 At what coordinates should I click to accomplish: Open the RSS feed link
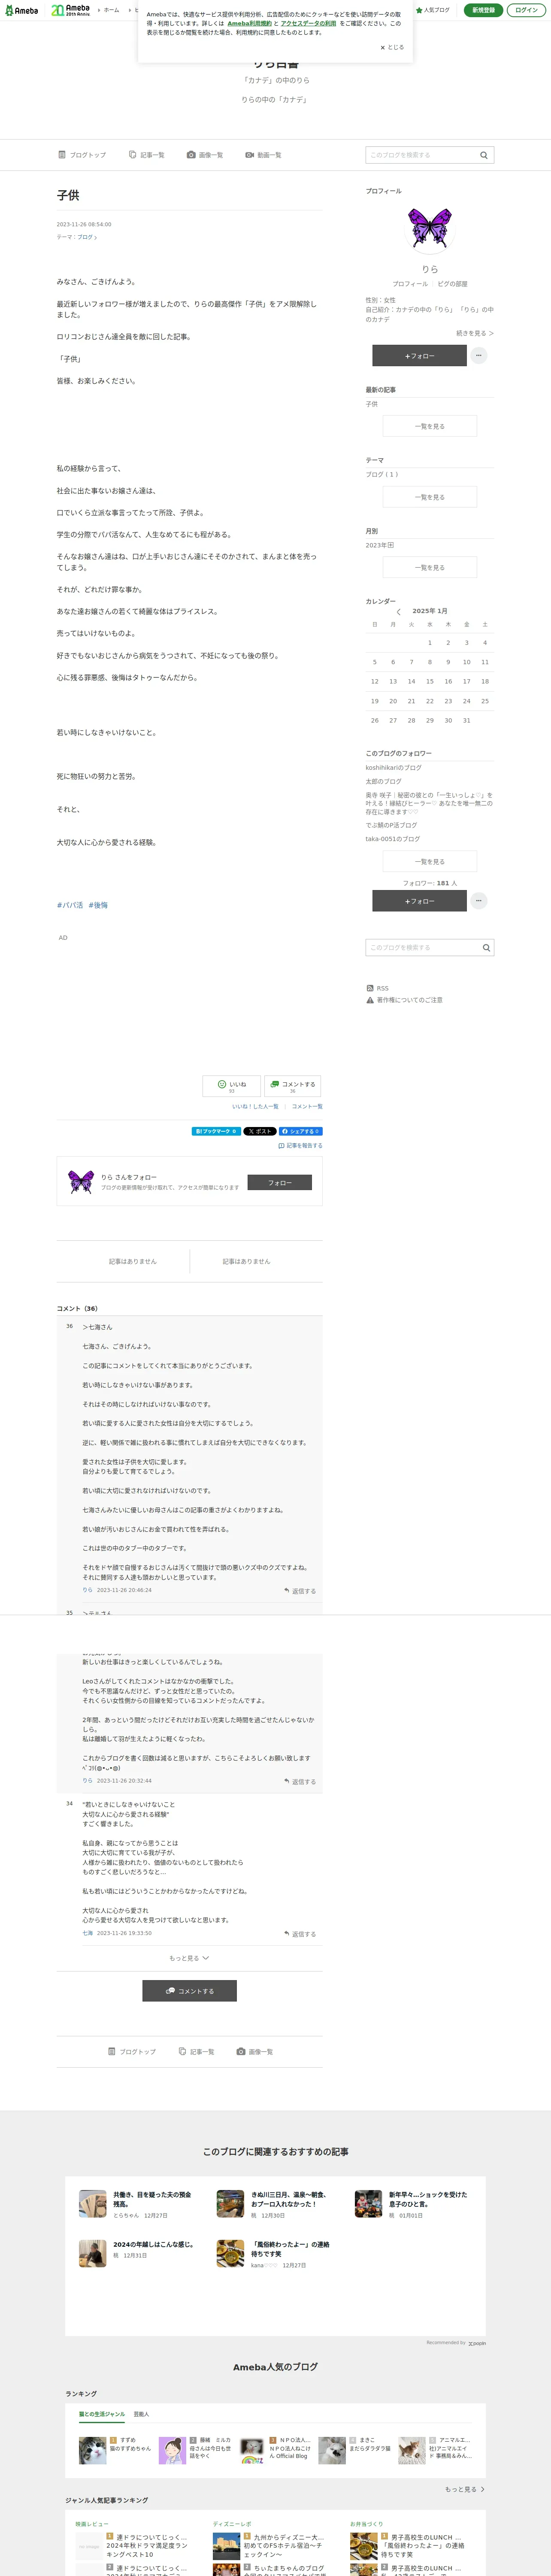coord(378,988)
